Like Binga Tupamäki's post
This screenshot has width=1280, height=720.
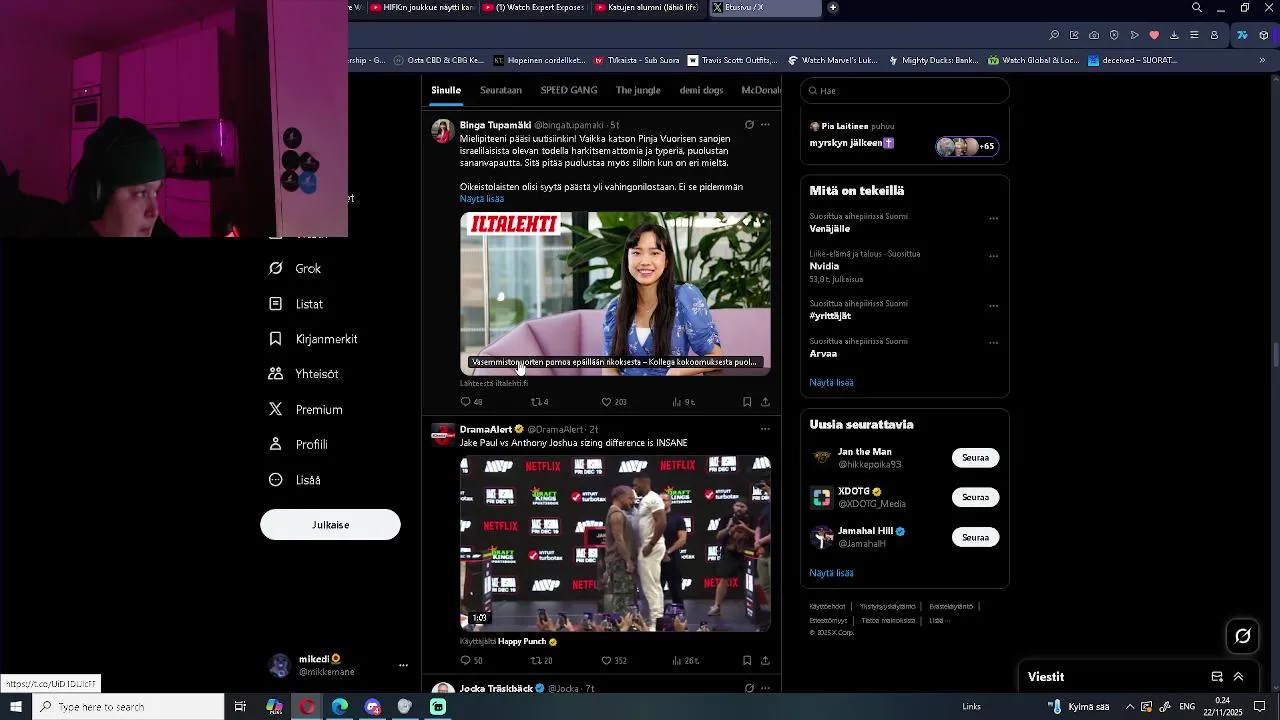[x=613, y=402]
